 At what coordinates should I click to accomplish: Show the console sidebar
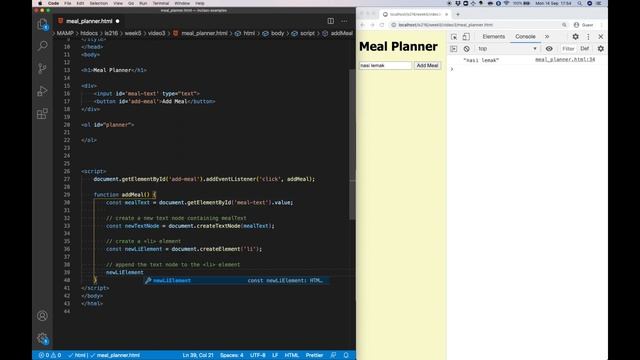[453, 49]
